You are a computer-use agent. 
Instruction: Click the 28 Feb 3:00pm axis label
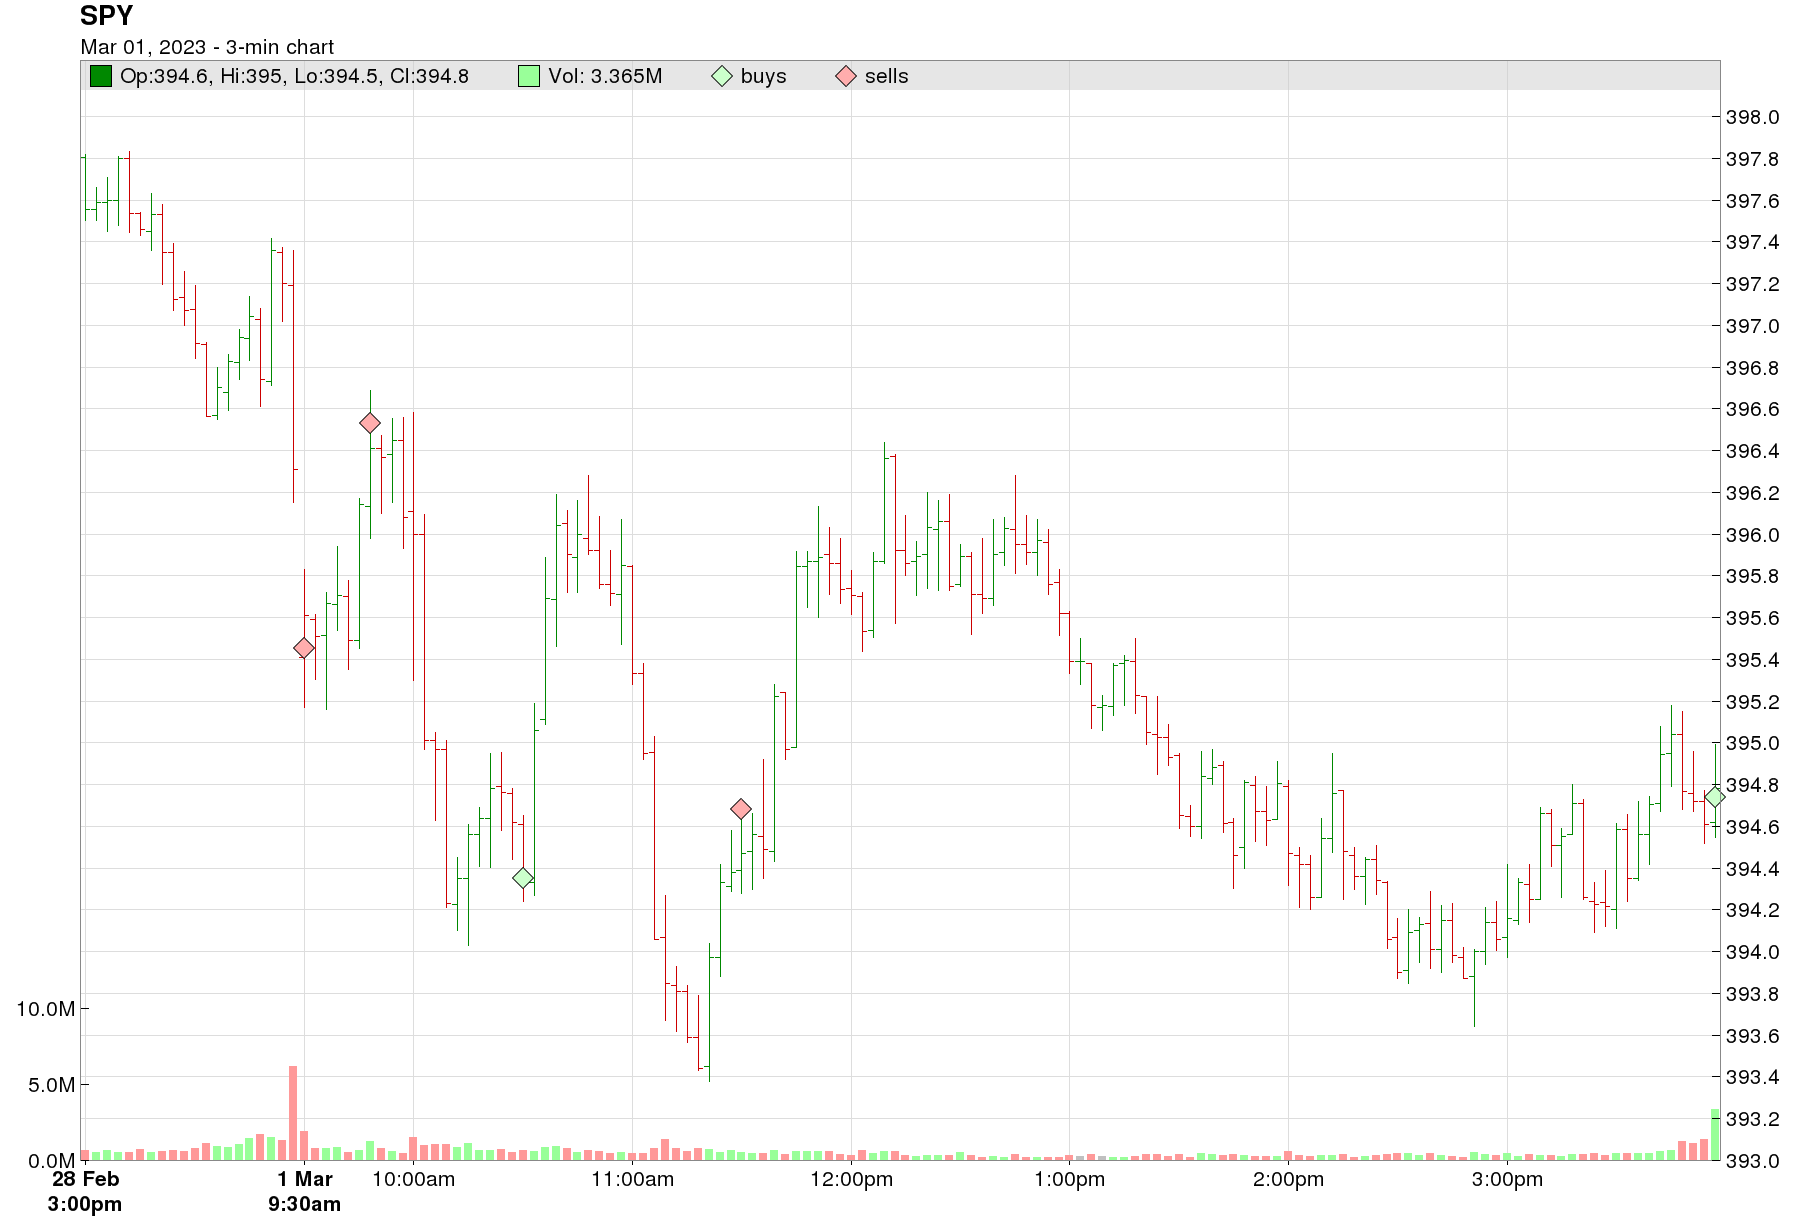(85, 1191)
